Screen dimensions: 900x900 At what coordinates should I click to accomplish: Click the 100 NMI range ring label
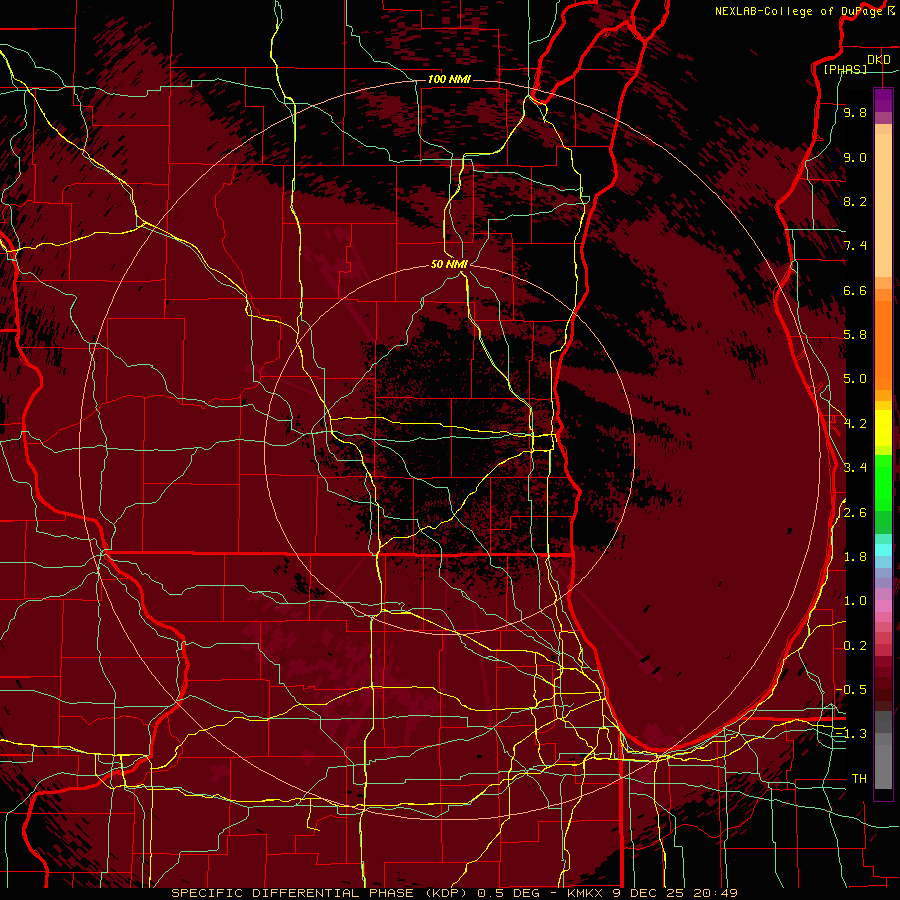(x=449, y=79)
